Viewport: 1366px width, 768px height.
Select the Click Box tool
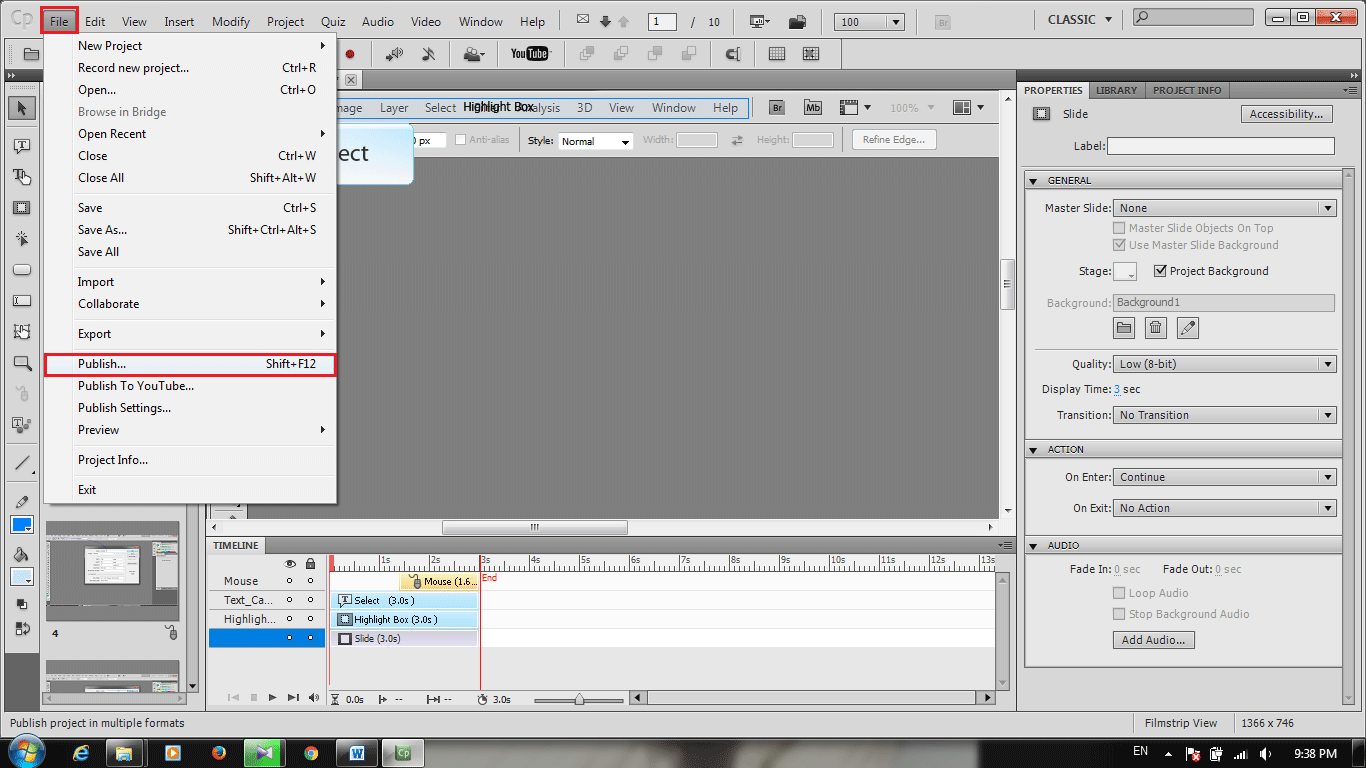tap(22, 239)
